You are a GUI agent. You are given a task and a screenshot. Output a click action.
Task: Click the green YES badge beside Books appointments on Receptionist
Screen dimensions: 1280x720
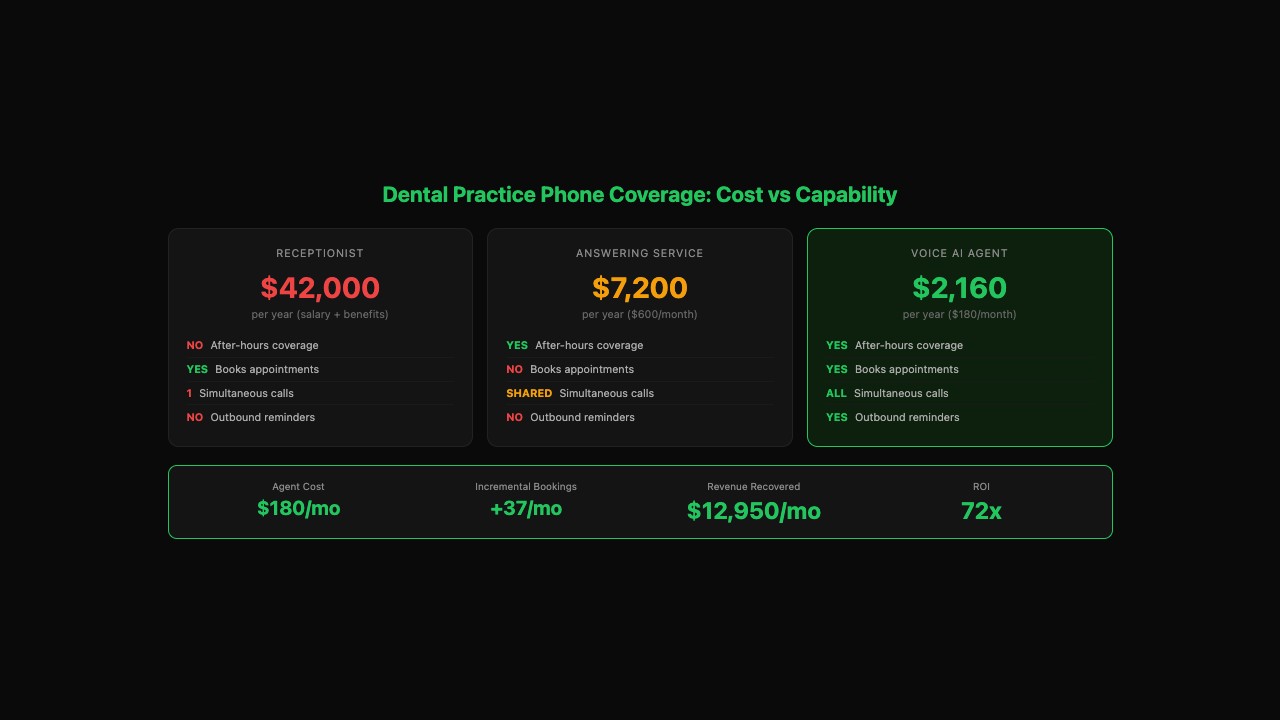tap(197, 369)
